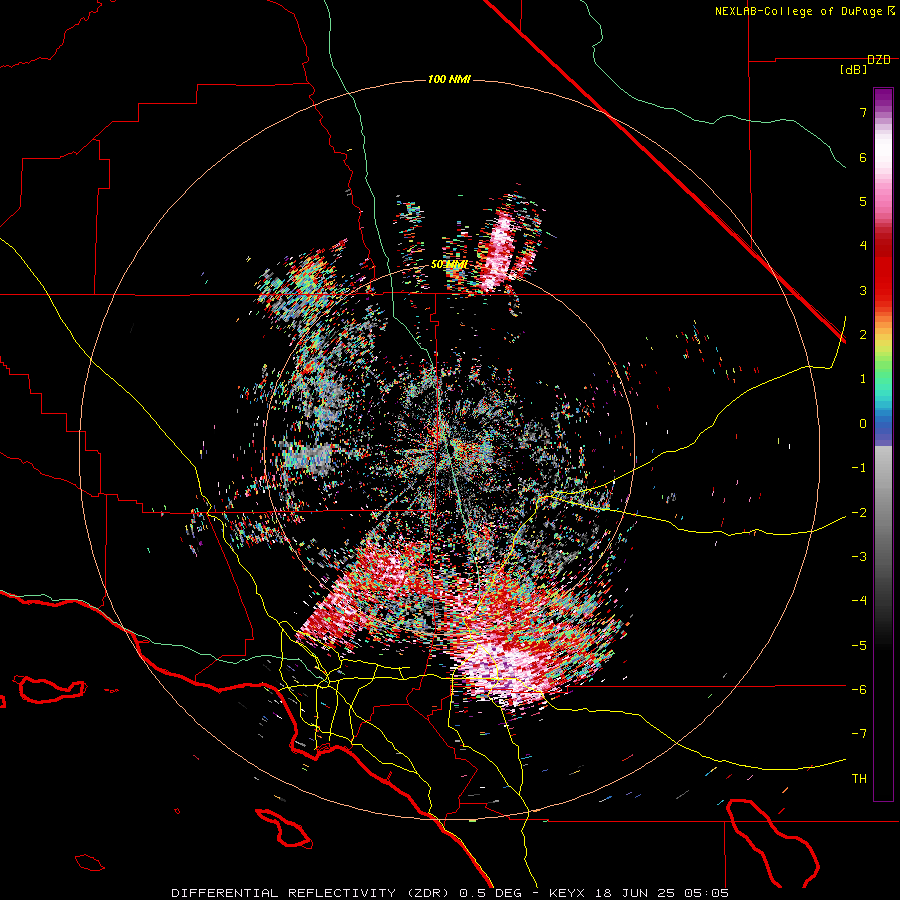
Task: Click the "-5" value on the dB scale
Action: 859,645
